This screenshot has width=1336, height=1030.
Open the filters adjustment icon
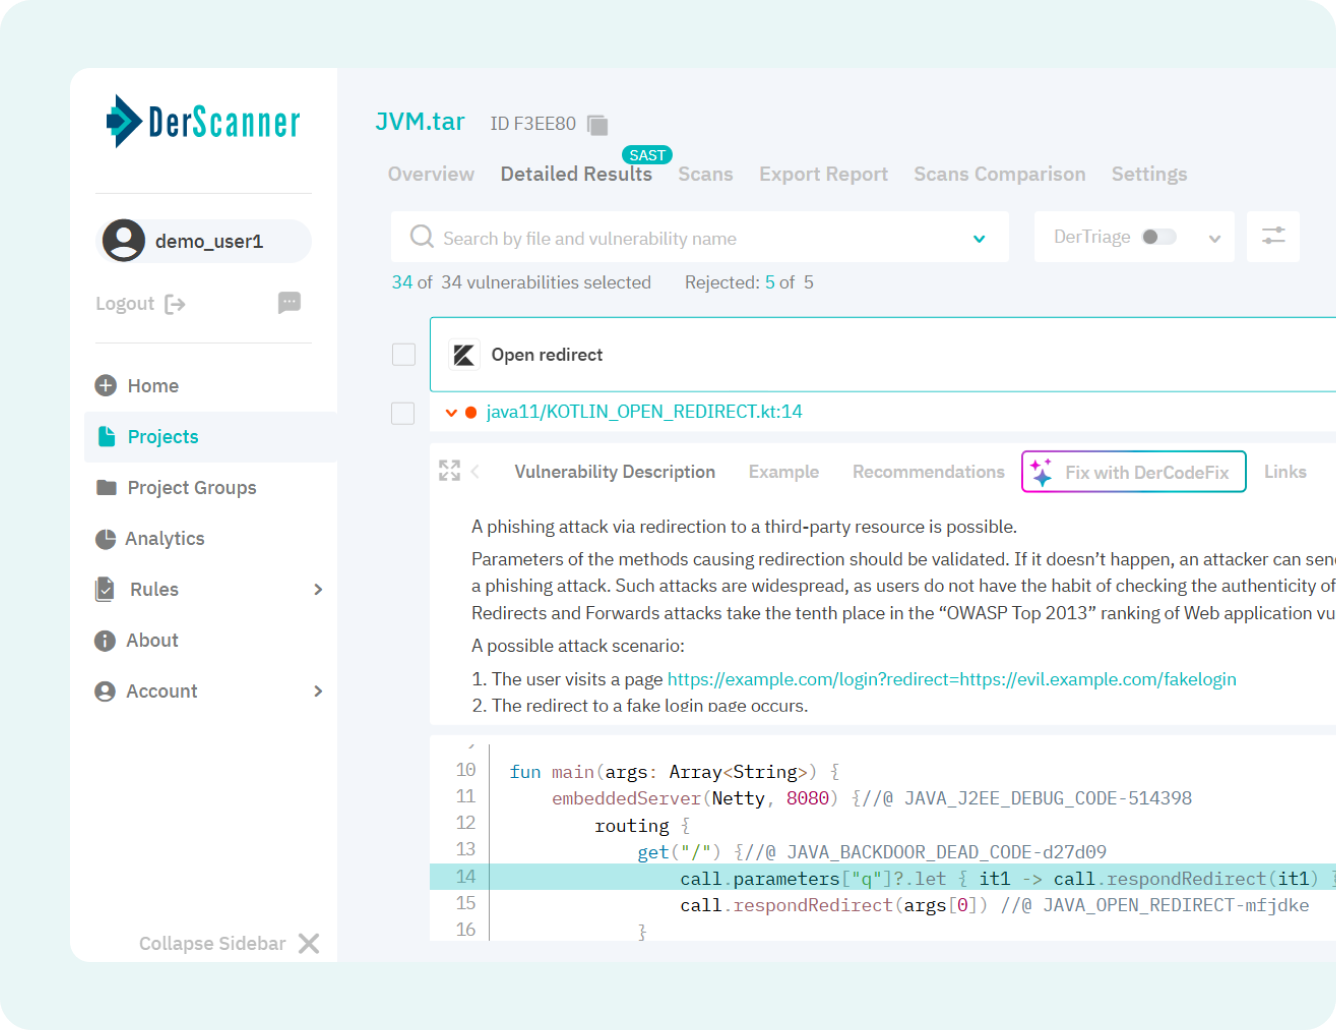click(x=1272, y=236)
